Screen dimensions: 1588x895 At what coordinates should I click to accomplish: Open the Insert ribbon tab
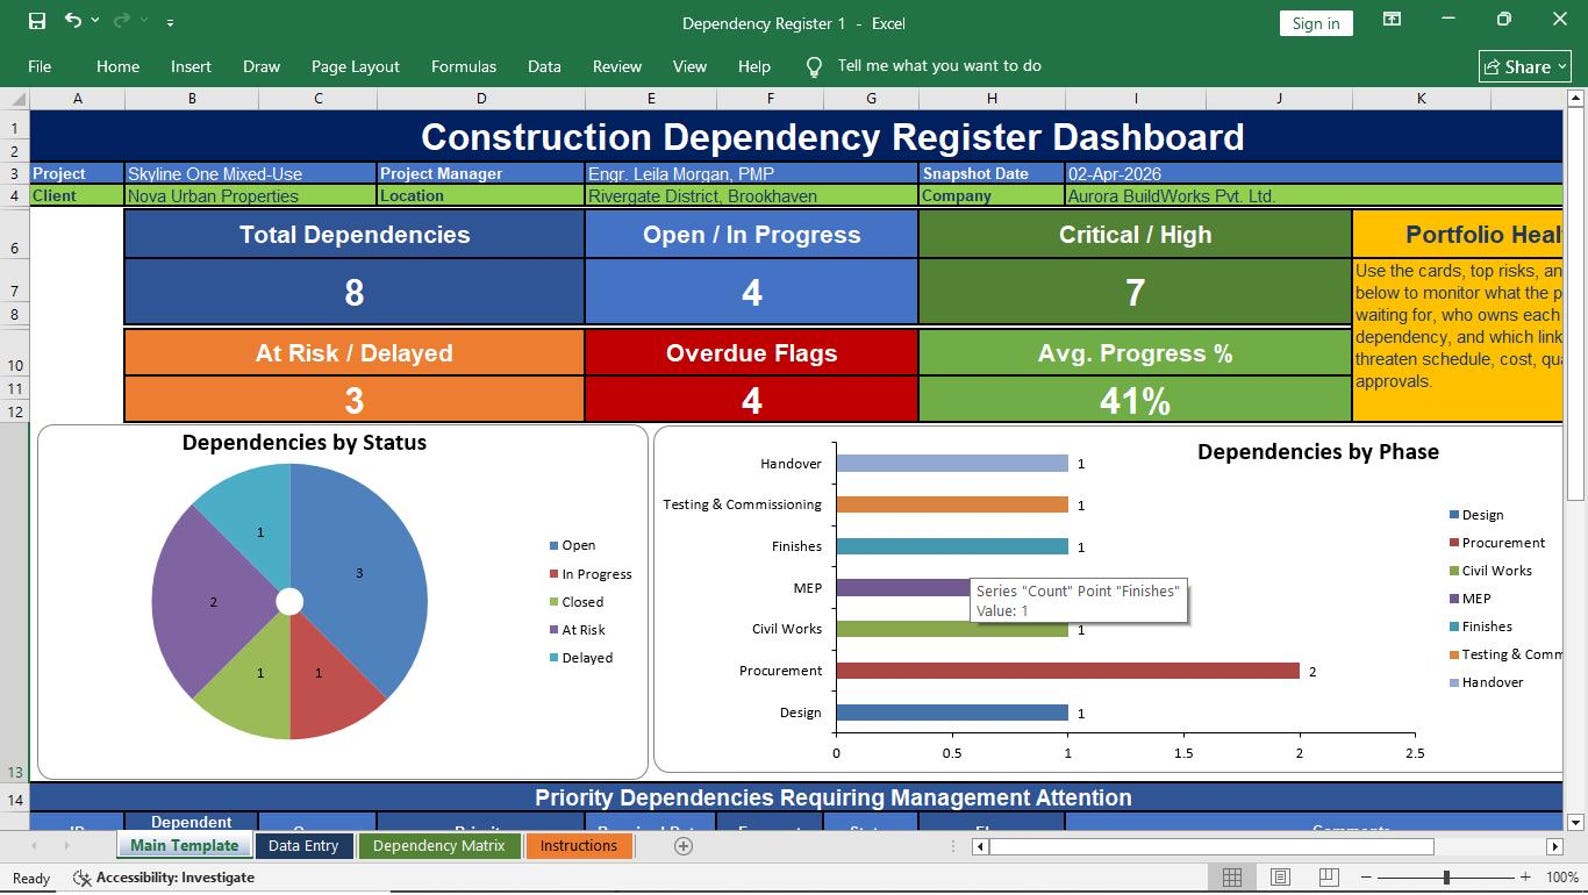click(x=191, y=66)
